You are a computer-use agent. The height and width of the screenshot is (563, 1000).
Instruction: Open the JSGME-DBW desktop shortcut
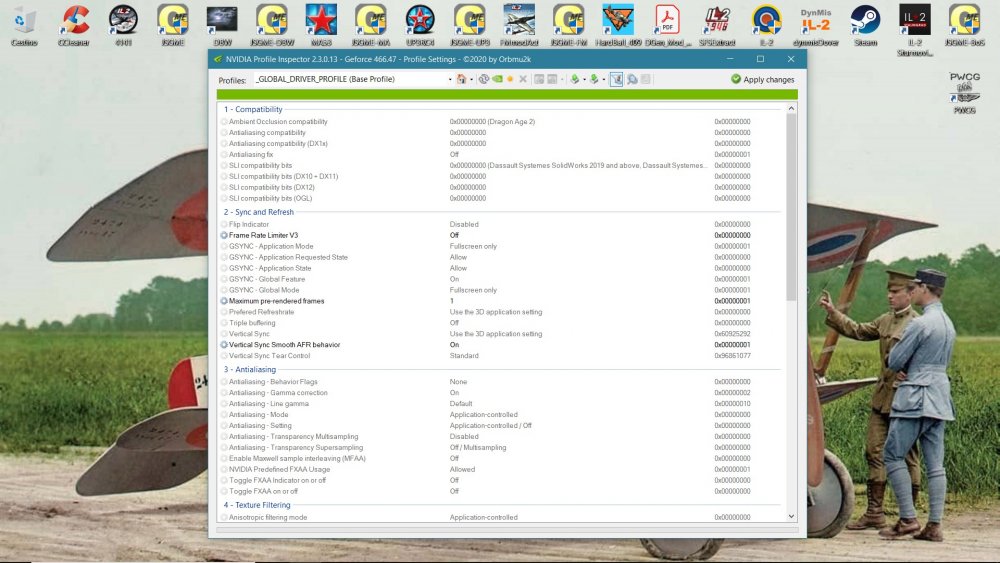[272, 26]
